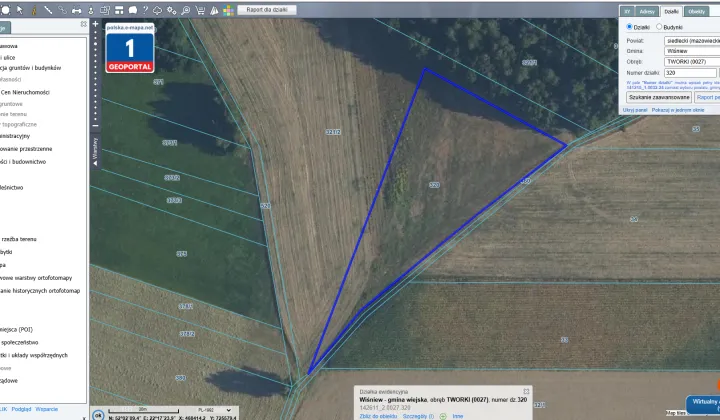Click the Ukryj panel link
The width and height of the screenshot is (720, 420).
tap(635, 110)
